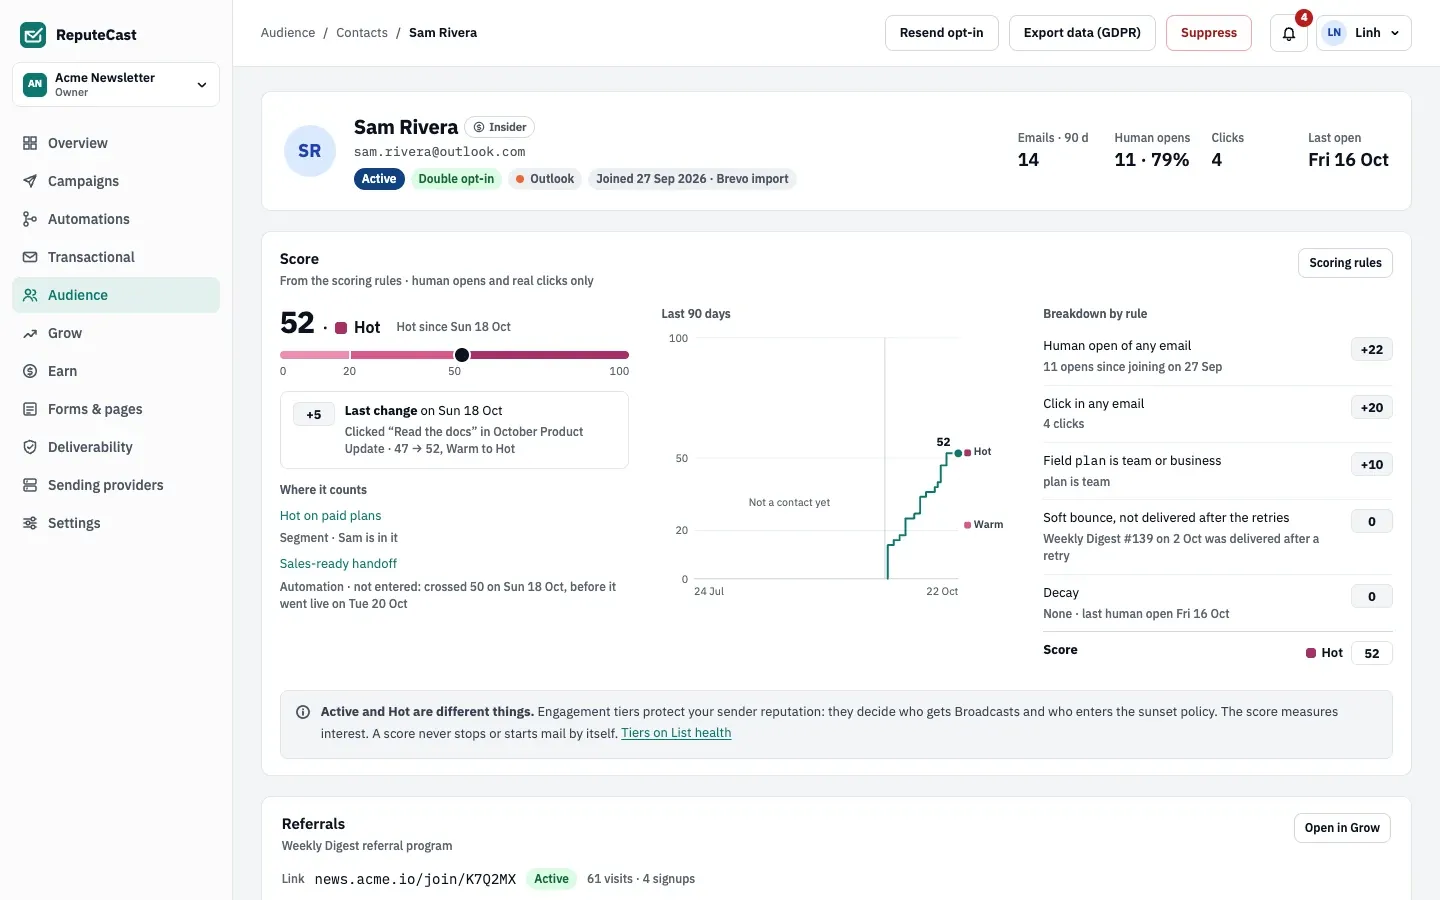Click the +22 Human open rule value

pyautogui.click(x=1372, y=350)
